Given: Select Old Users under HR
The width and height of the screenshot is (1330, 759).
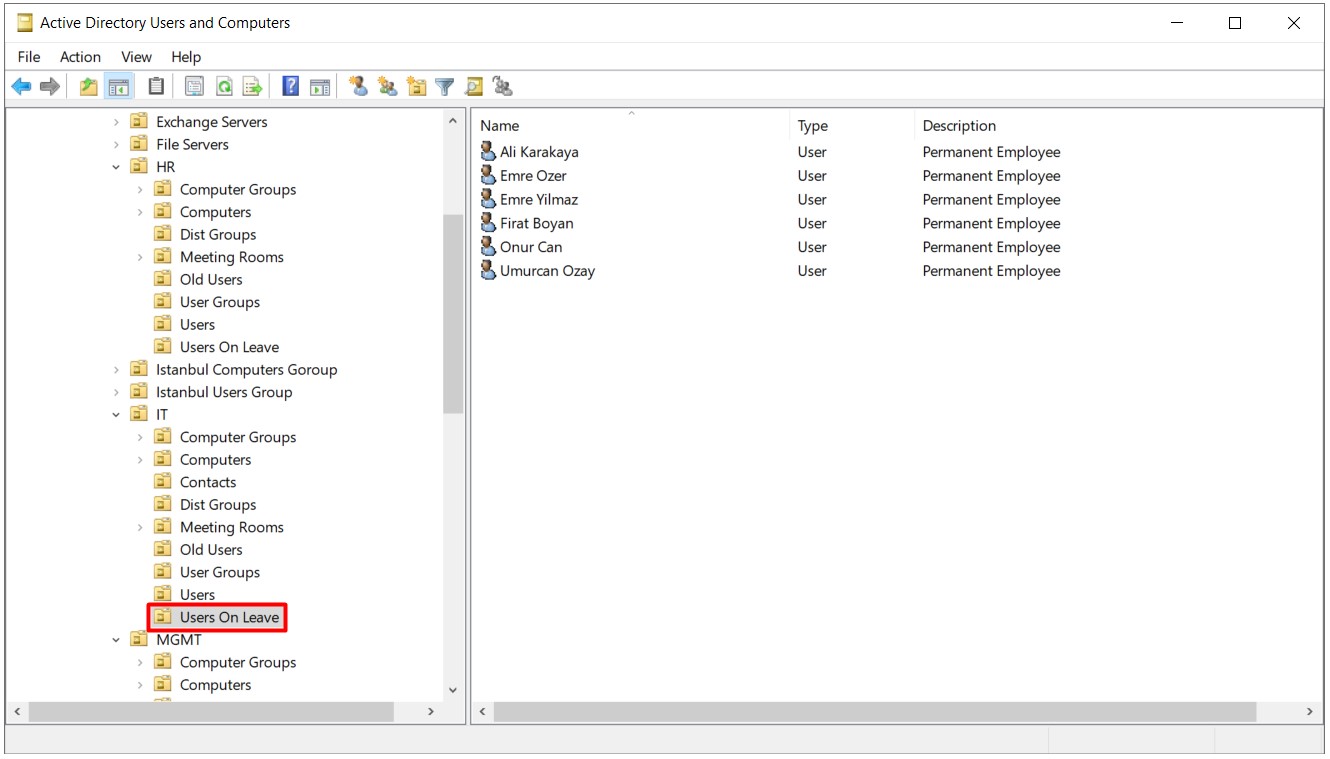Looking at the screenshot, I should point(211,279).
